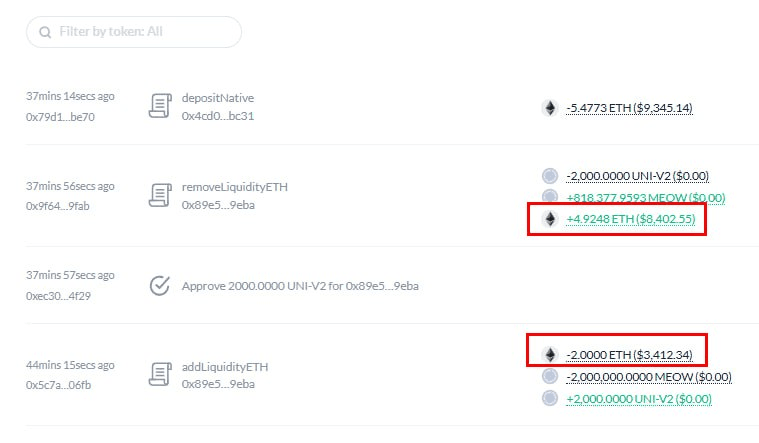Image resolution: width=759 pixels, height=443 pixels.
Task: Click the +818,377.9593 MEOW amount link
Action: [646, 198]
